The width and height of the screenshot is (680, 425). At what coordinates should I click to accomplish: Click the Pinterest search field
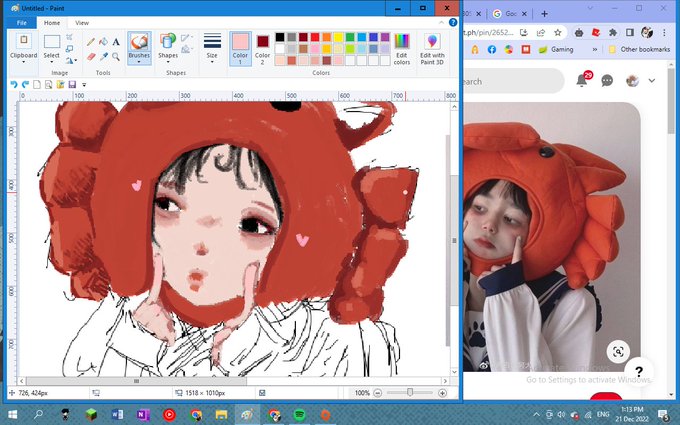click(x=513, y=81)
